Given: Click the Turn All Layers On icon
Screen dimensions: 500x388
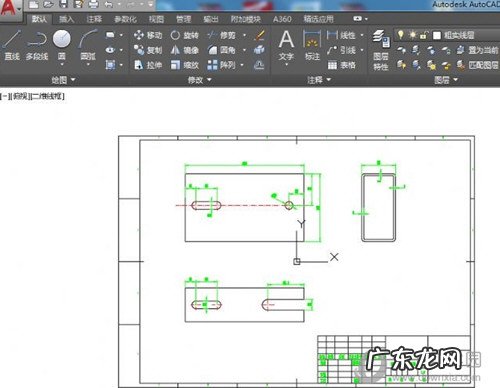Looking at the screenshot, I should [402, 65].
